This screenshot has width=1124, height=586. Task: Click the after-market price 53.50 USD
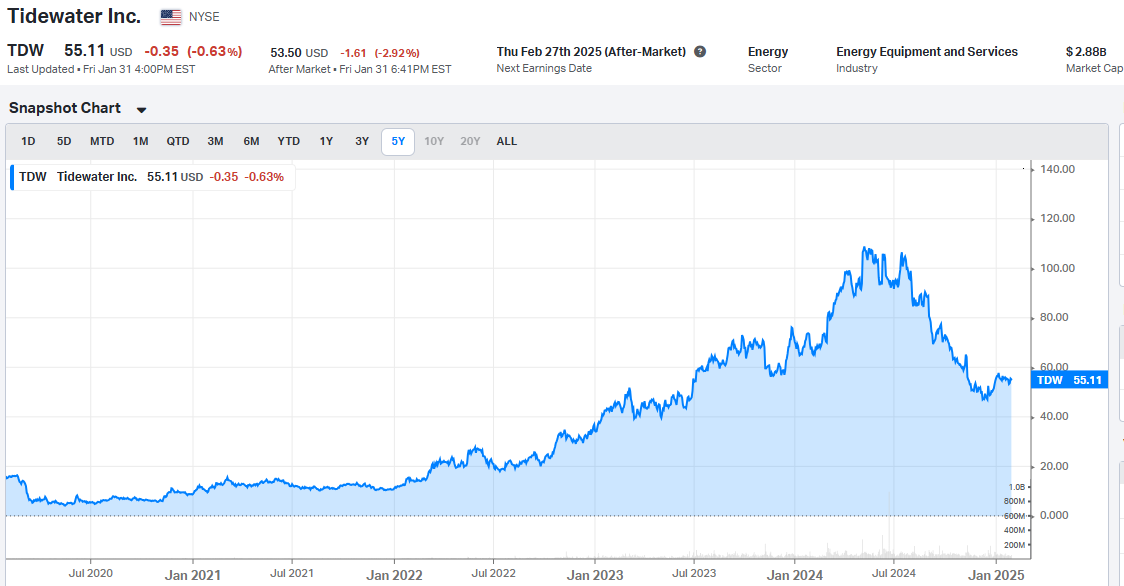point(299,53)
